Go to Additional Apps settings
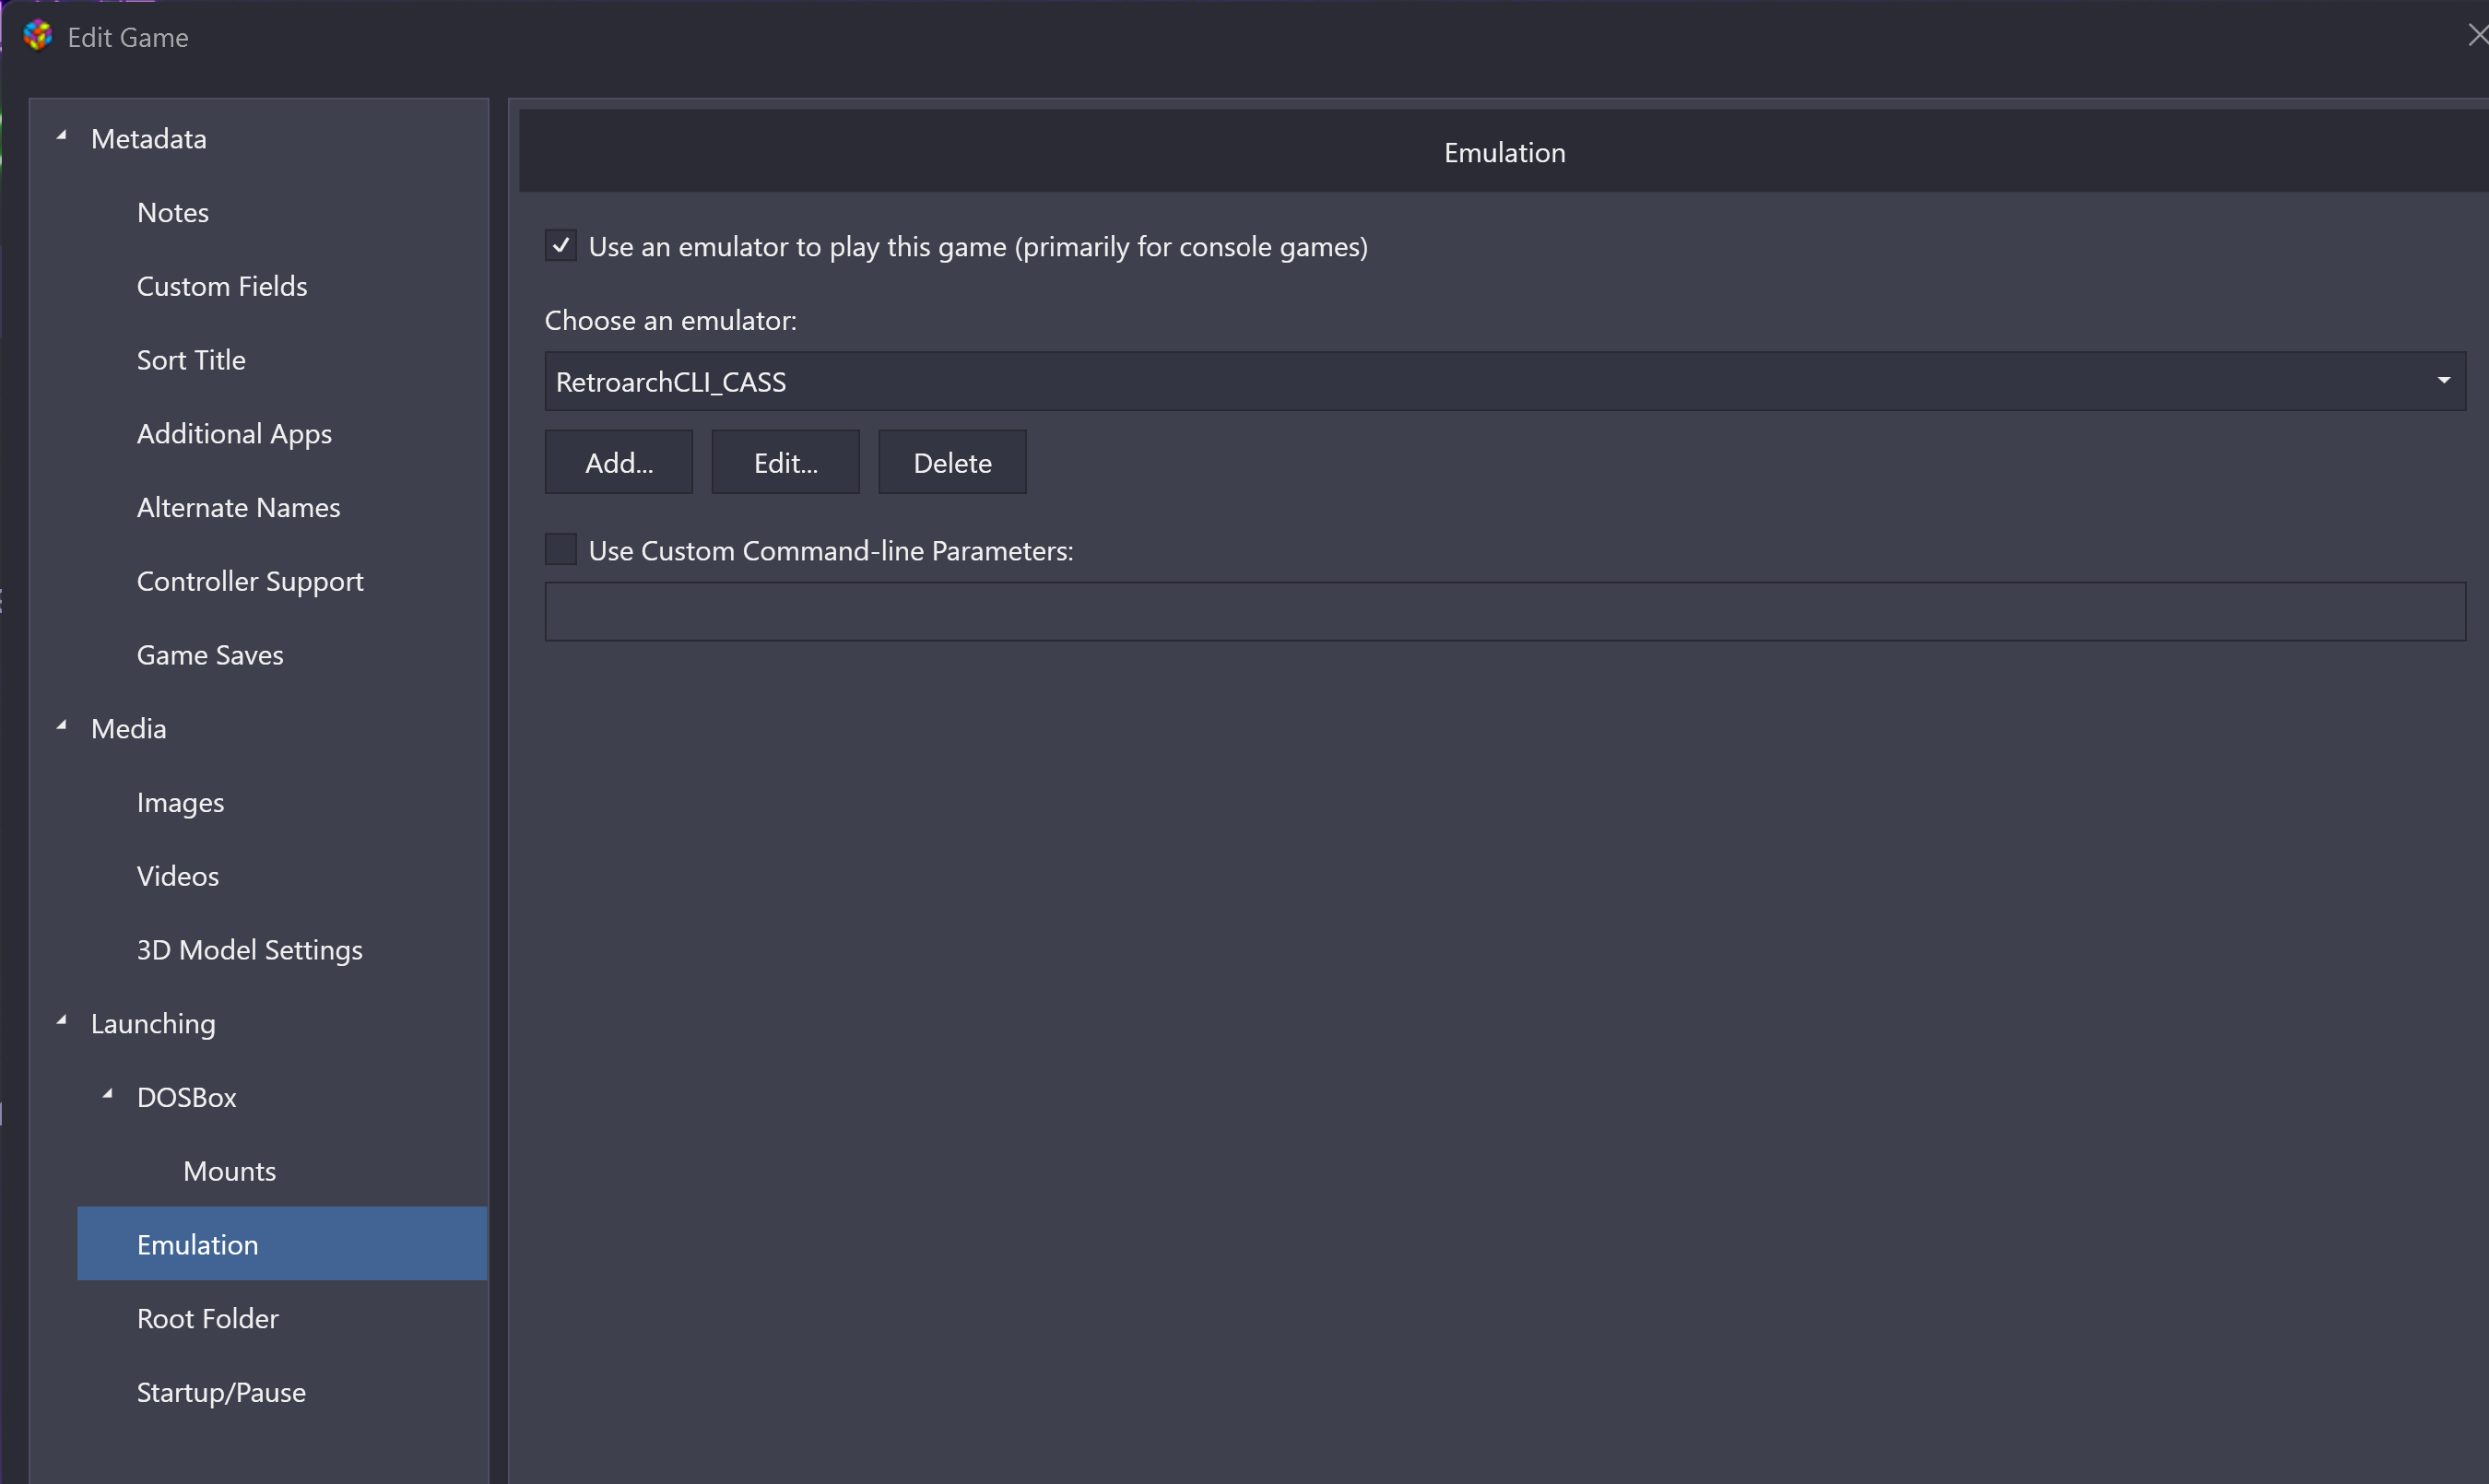The height and width of the screenshot is (1484, 2489). [234, 434]
